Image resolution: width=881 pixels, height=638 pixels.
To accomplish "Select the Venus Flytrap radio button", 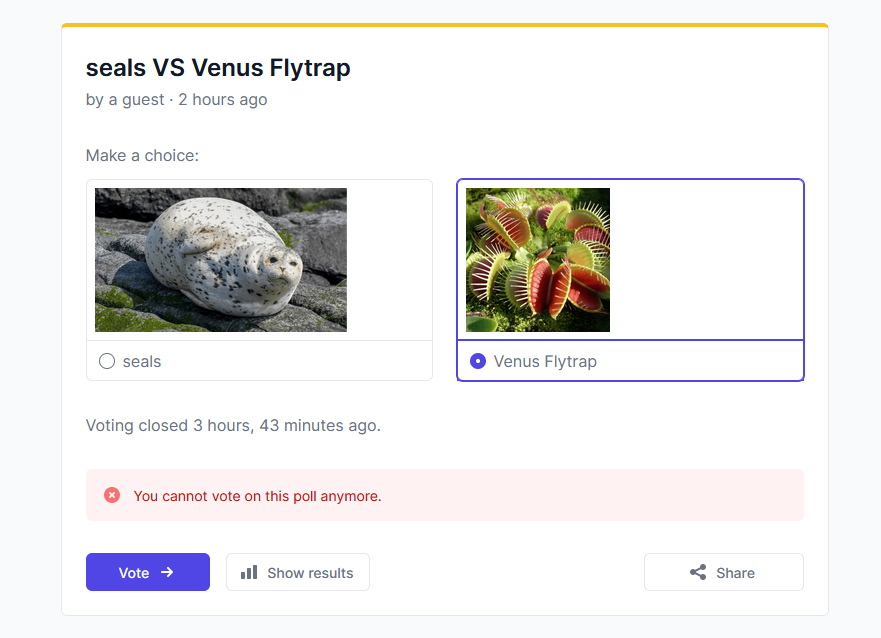I will [478, 361].
